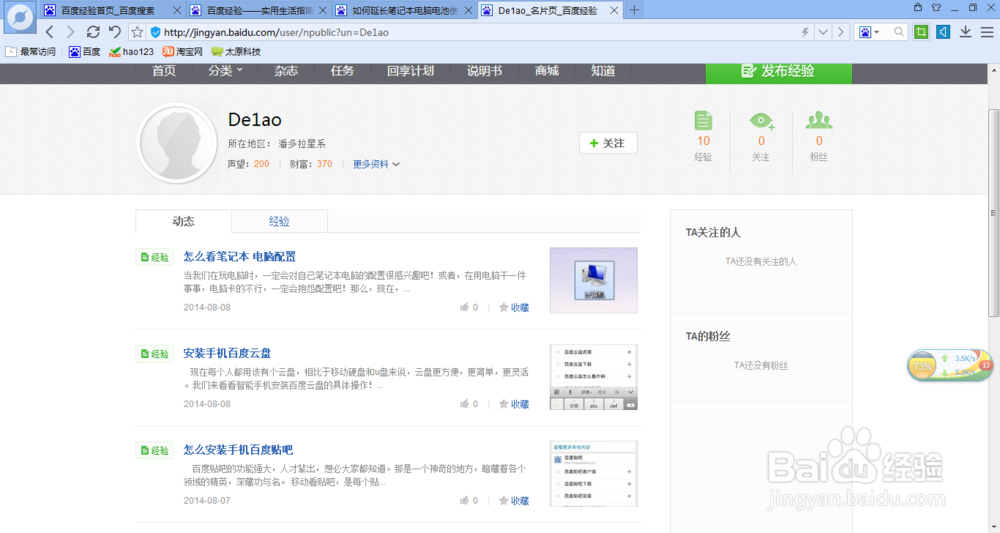Click 收藏 for 怎么安装手机百度贴吧
This screenshot has width=1000, height=533.
pyautogui.click(x=514, y=500)
